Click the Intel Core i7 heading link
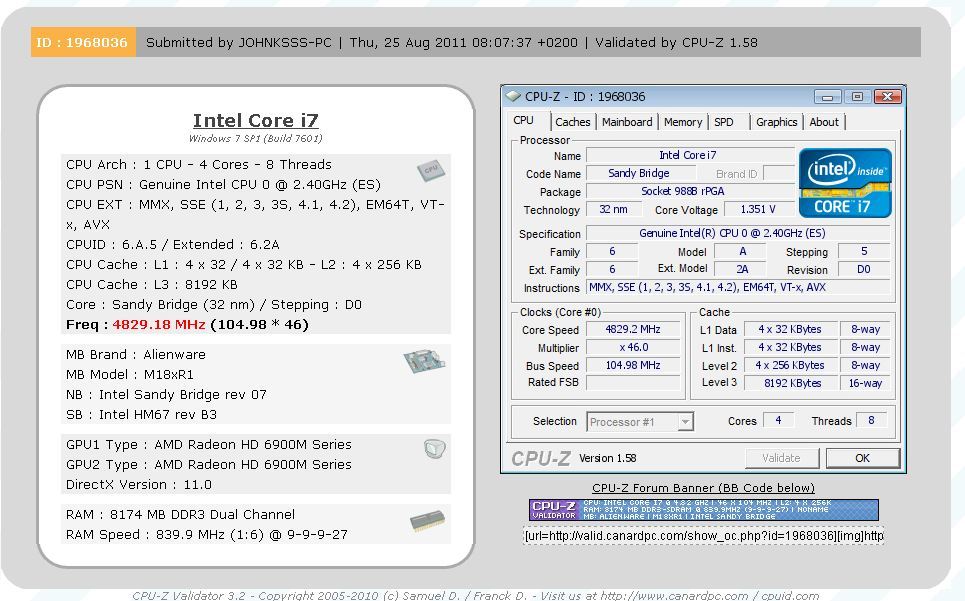Viewport: 965px width, 601px height. click(x=255, y=121)
